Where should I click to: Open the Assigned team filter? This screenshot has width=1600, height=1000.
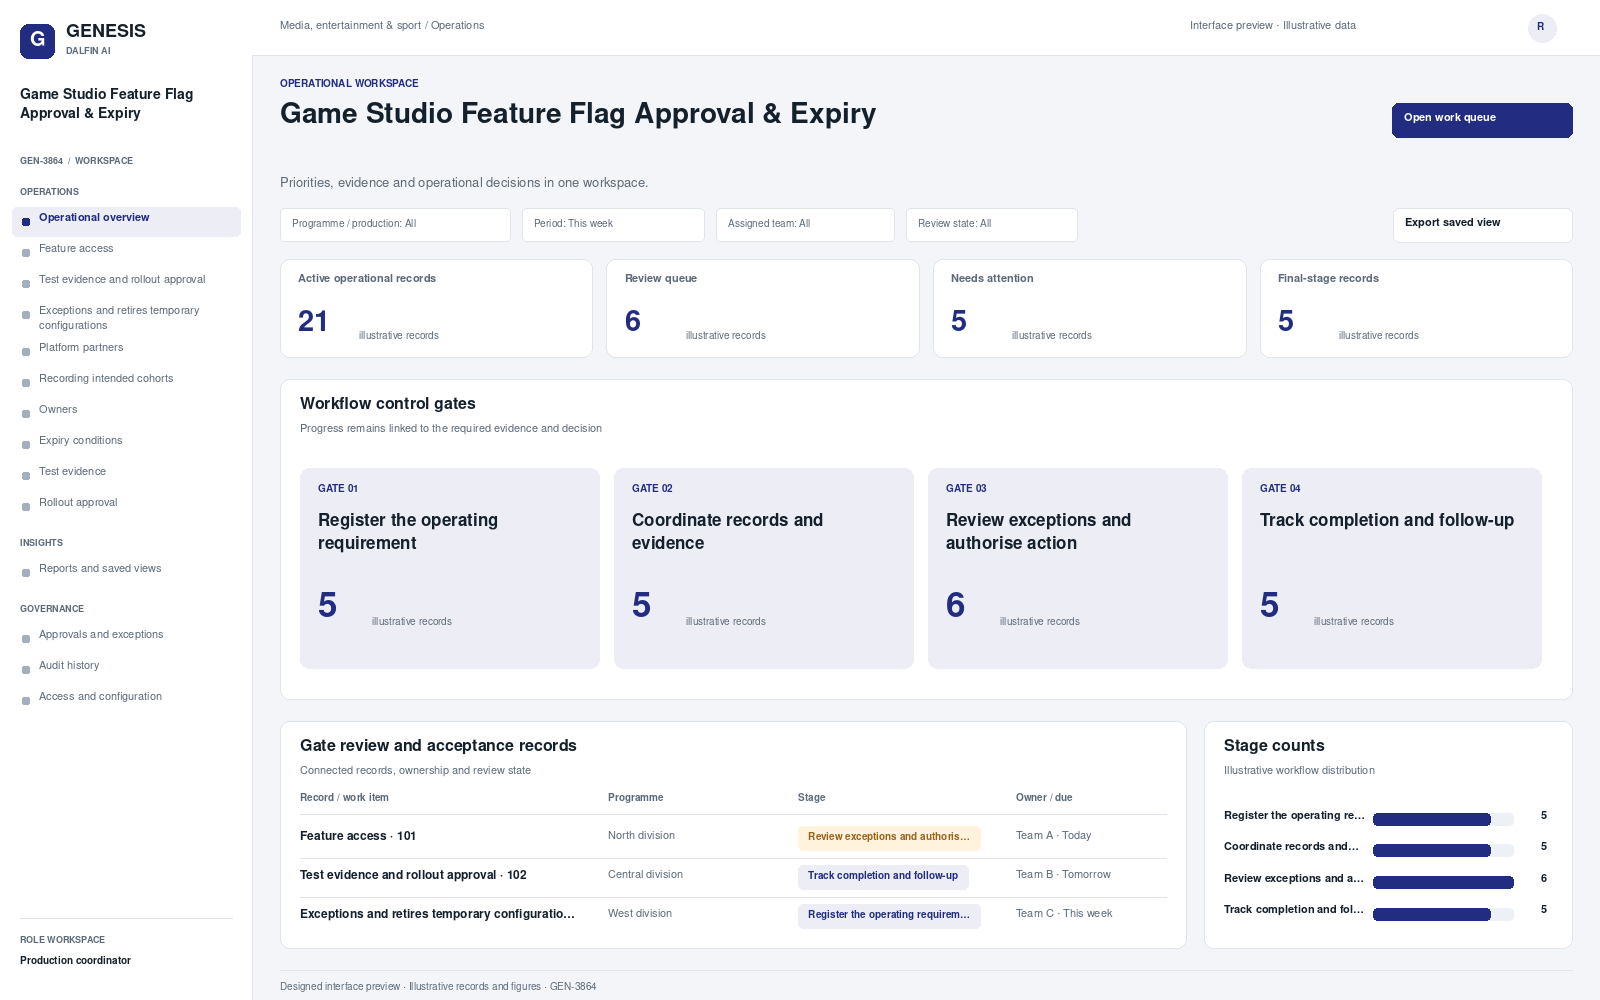[x=805, y=225]
